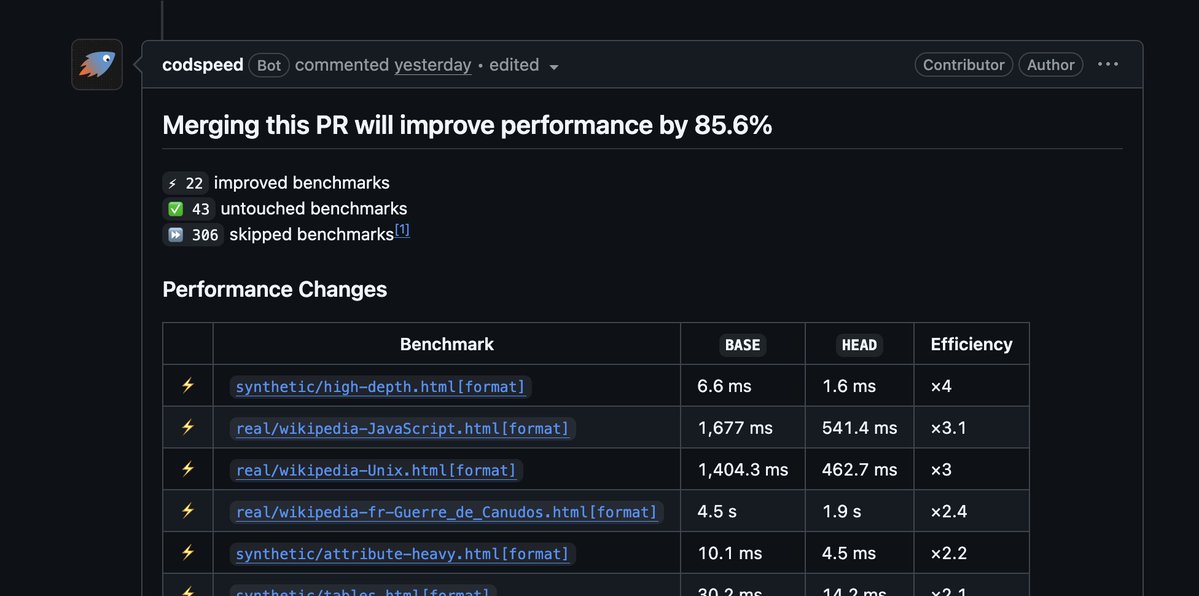This screenshot has width=1199, height=596.
Task: Click the Author badge
Action: (1051, 65)
